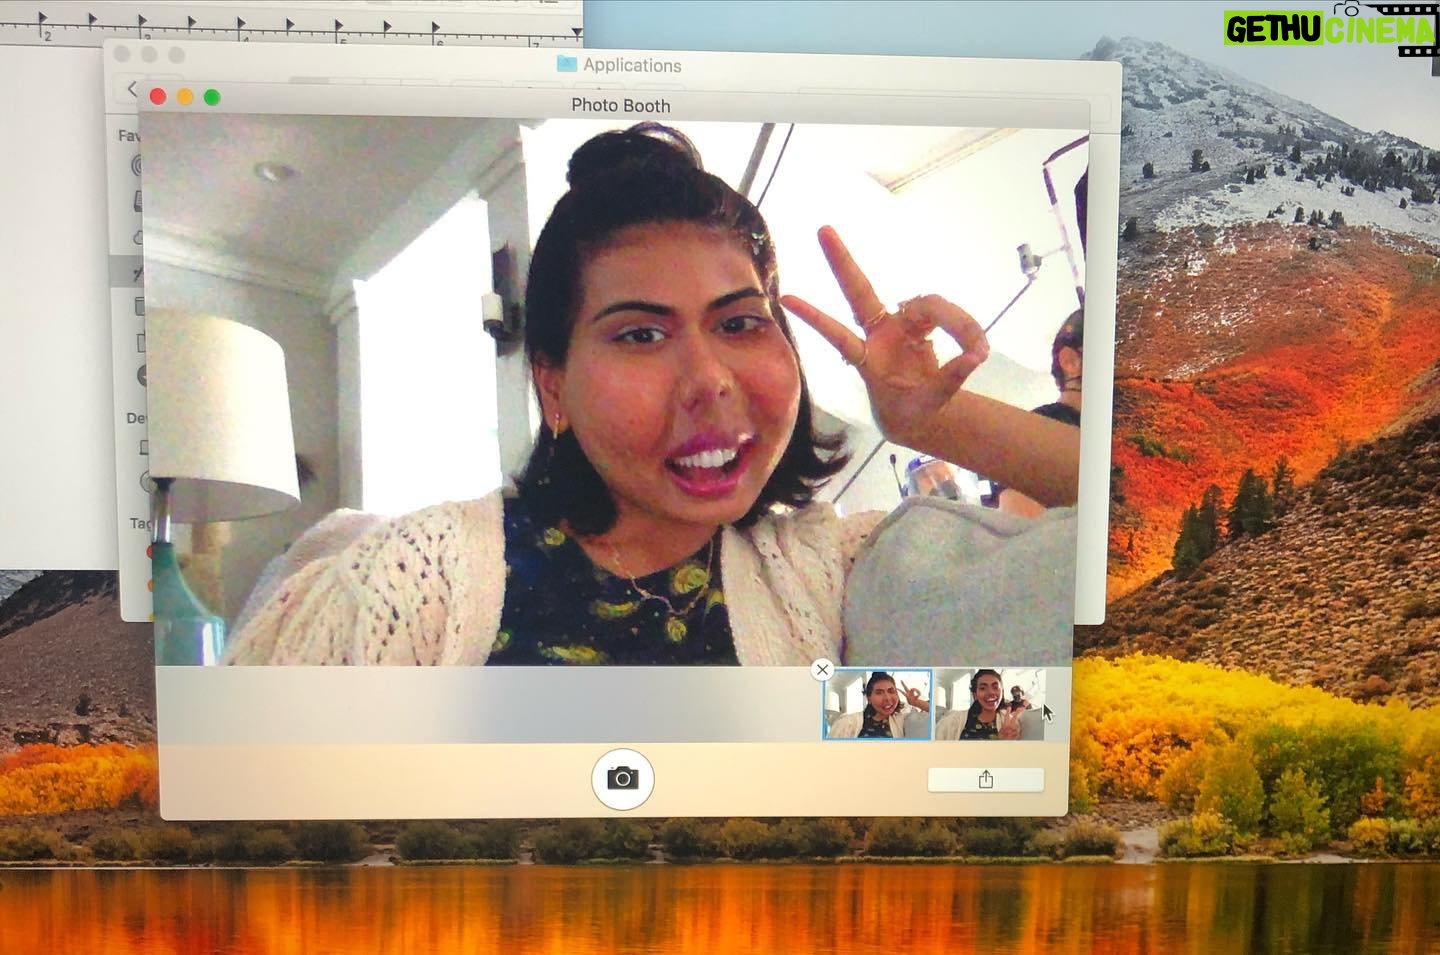Minimize Photo Booth with the yellow button

(184, 97)
